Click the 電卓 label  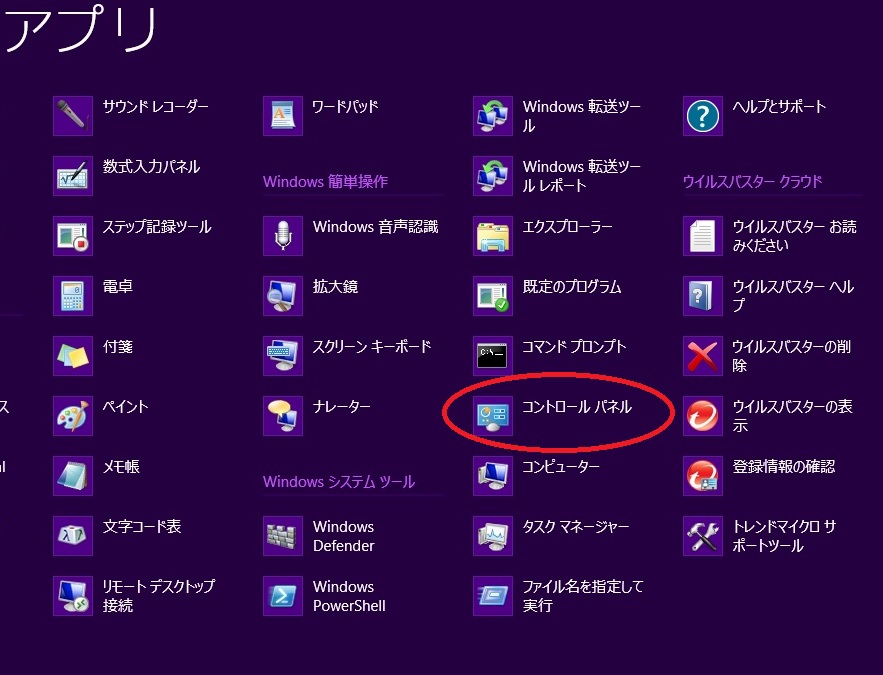[x=118, y=287]
